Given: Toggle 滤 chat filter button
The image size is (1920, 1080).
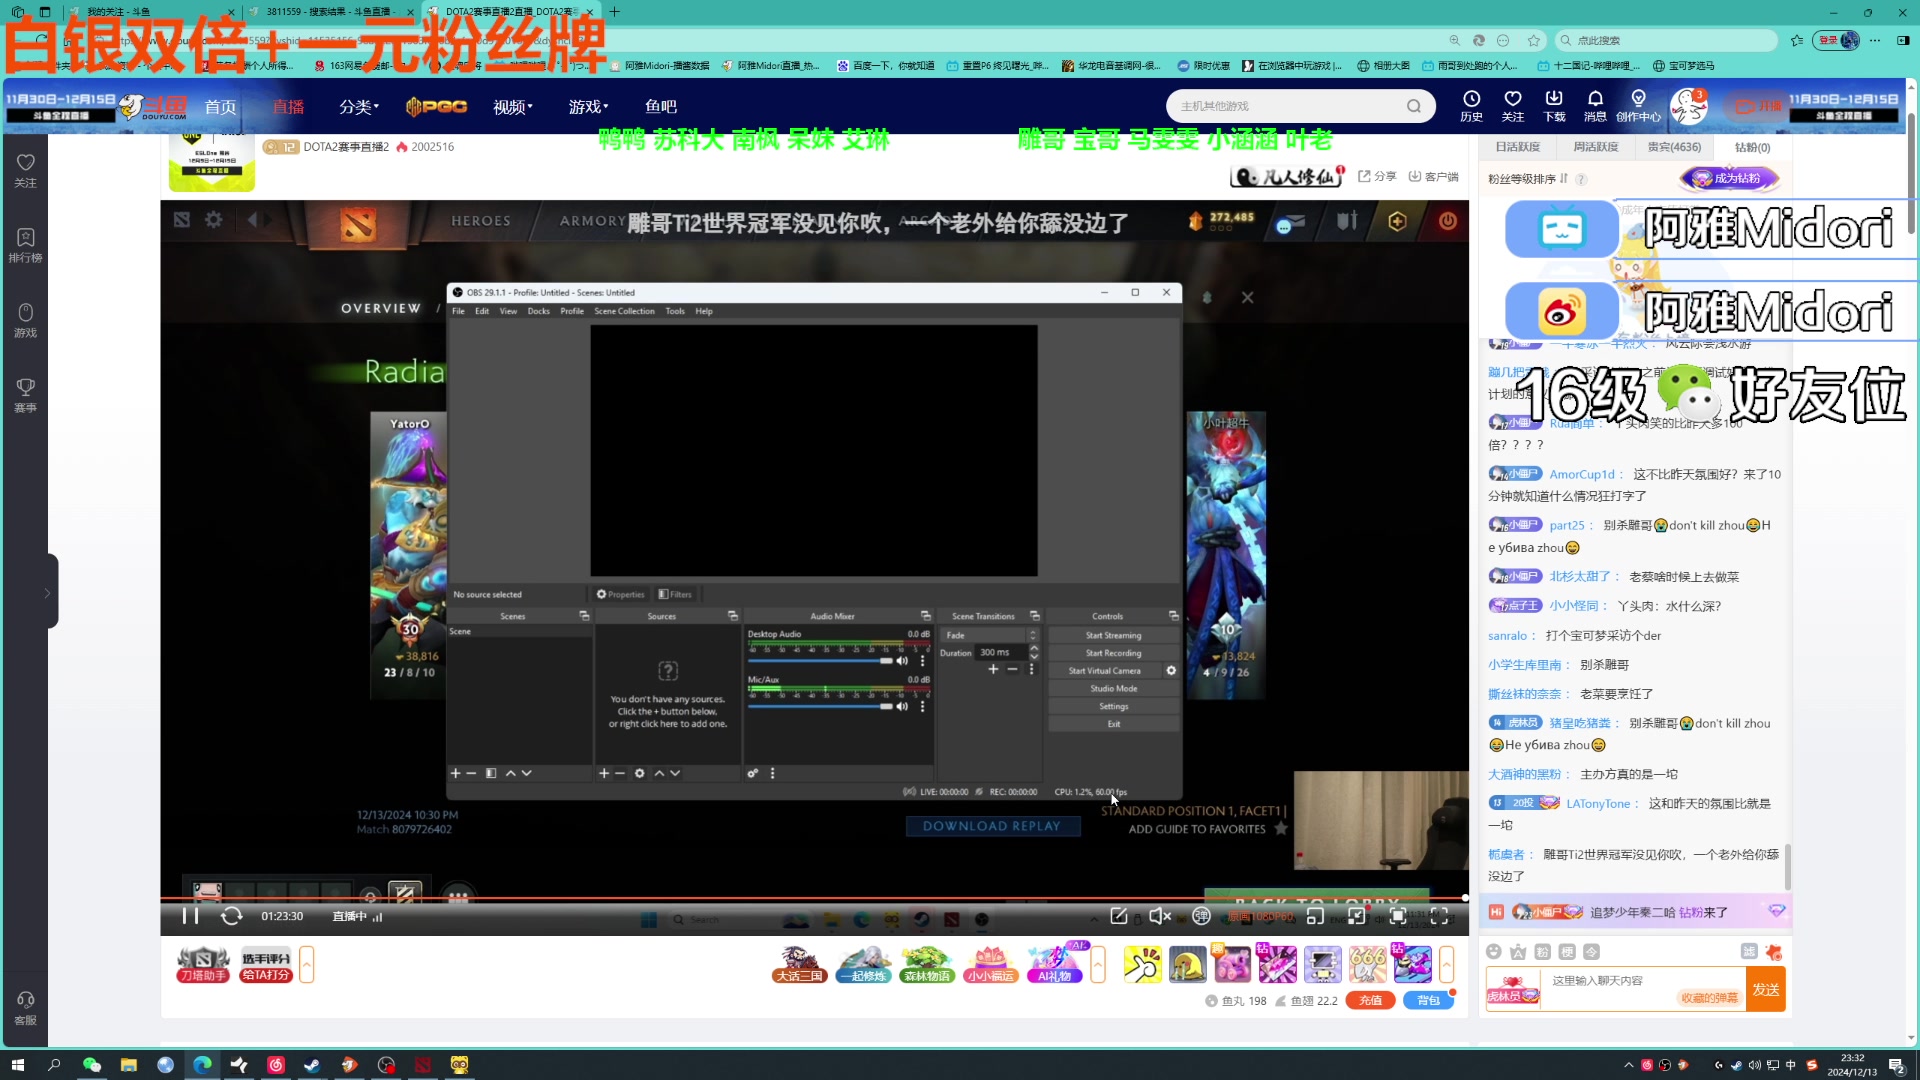Looking at the screenshot, I should click(x=1749, y=951).
